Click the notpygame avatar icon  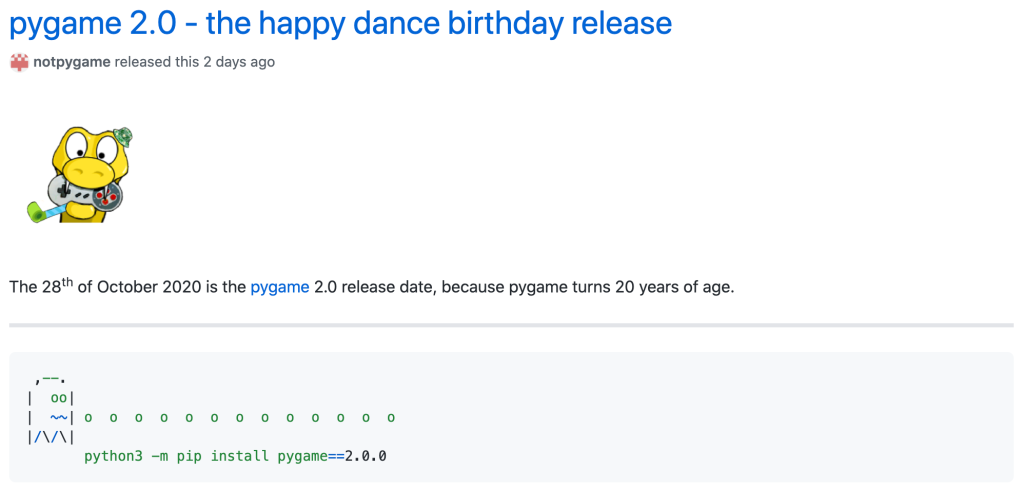pos(19,62)
